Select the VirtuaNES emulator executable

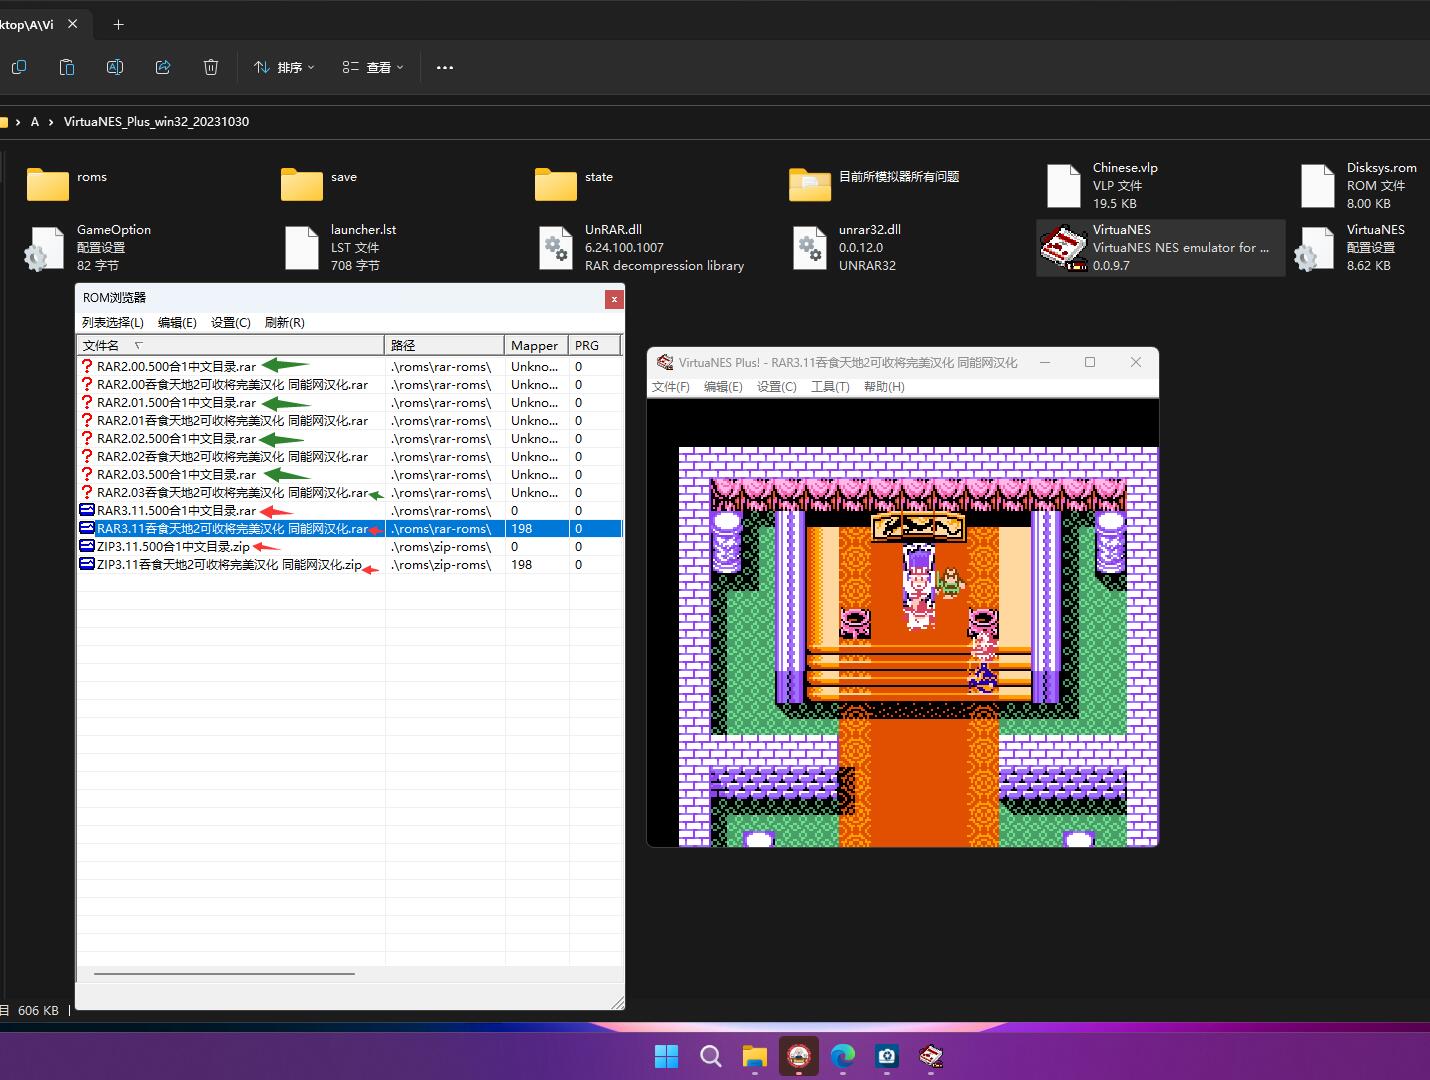click(x=1160, y=247)
